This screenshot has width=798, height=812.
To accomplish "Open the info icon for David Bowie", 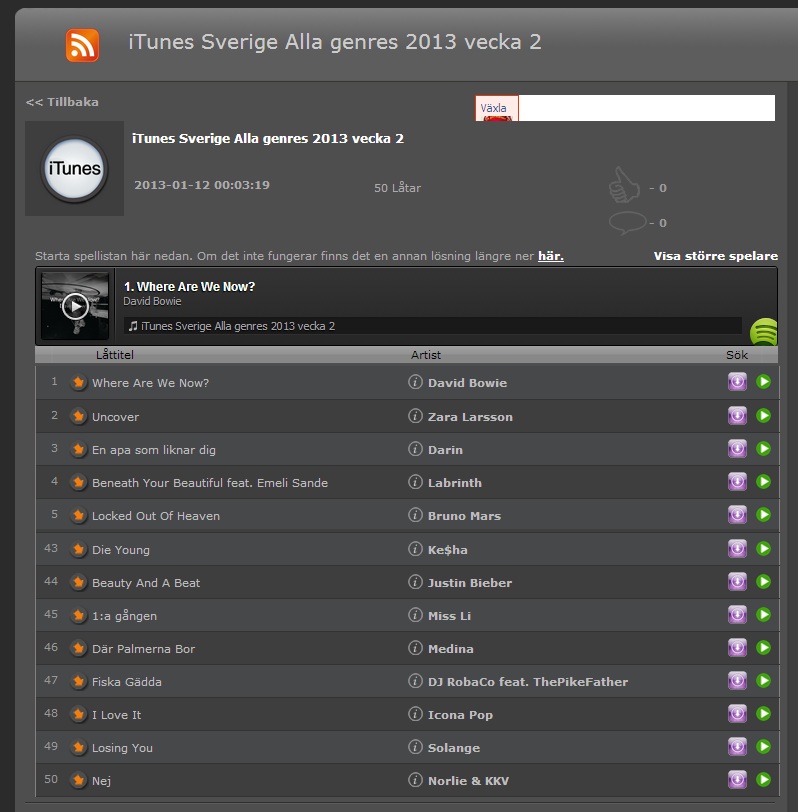I will pos(415,382).
